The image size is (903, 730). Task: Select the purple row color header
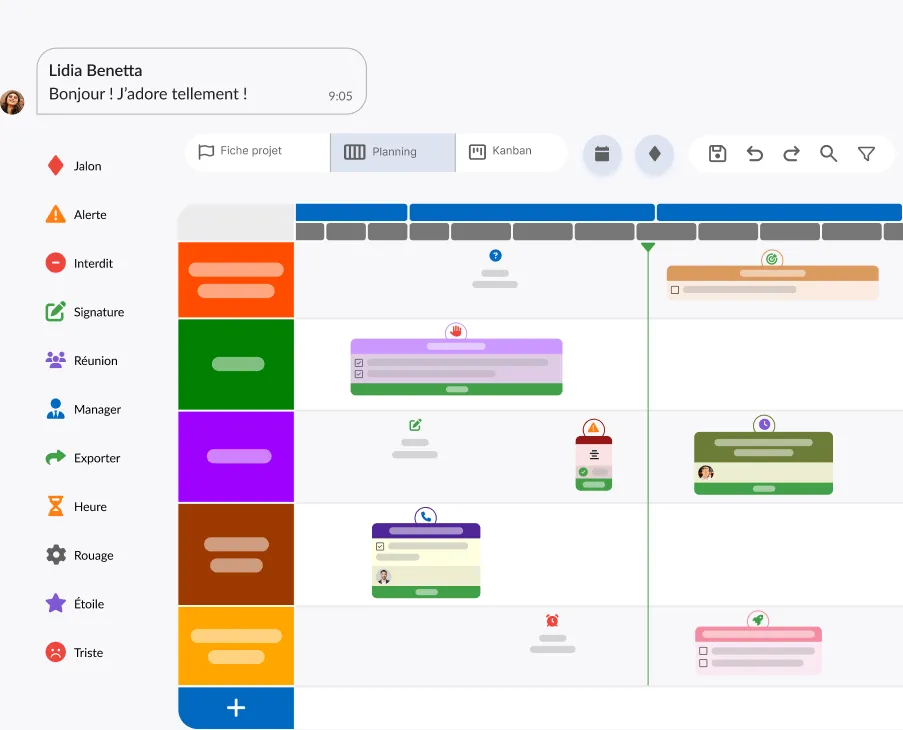point(236,457)
